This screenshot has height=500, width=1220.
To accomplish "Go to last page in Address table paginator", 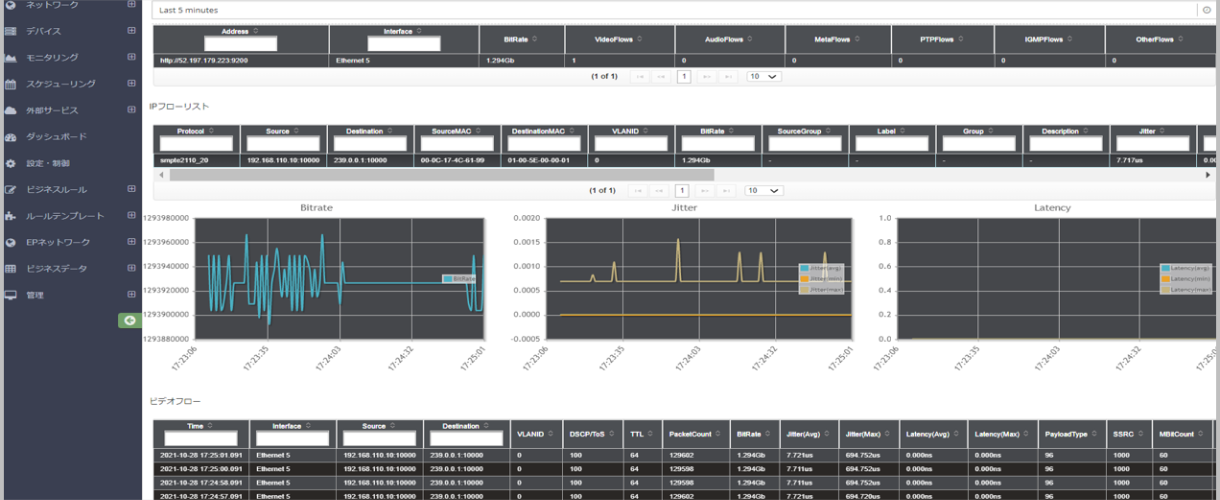I will coord(729,76).
